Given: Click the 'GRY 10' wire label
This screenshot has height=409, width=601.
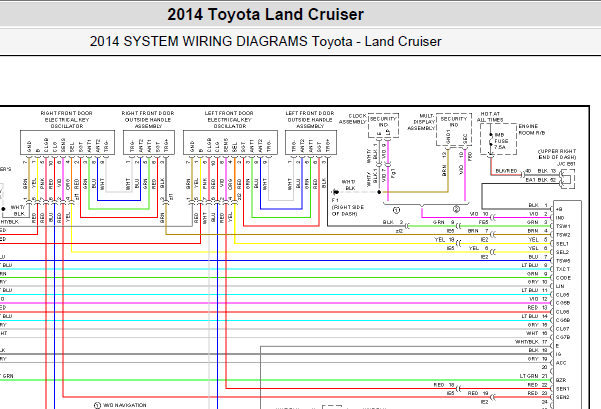Looking at the screenshot, I should click(x=538, y=282).
